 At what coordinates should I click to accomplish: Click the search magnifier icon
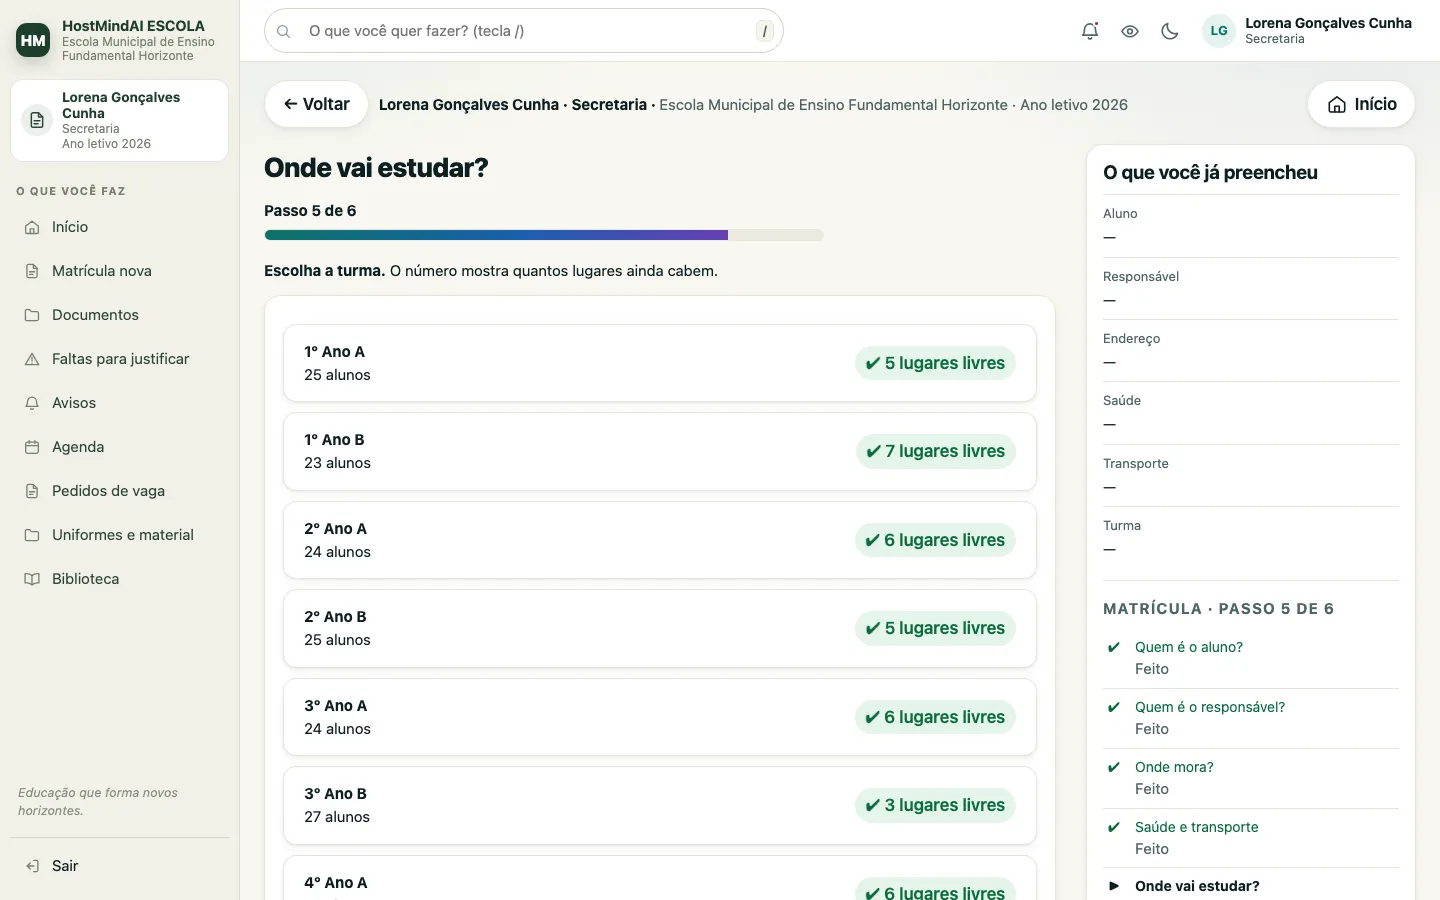coord(284,31)
